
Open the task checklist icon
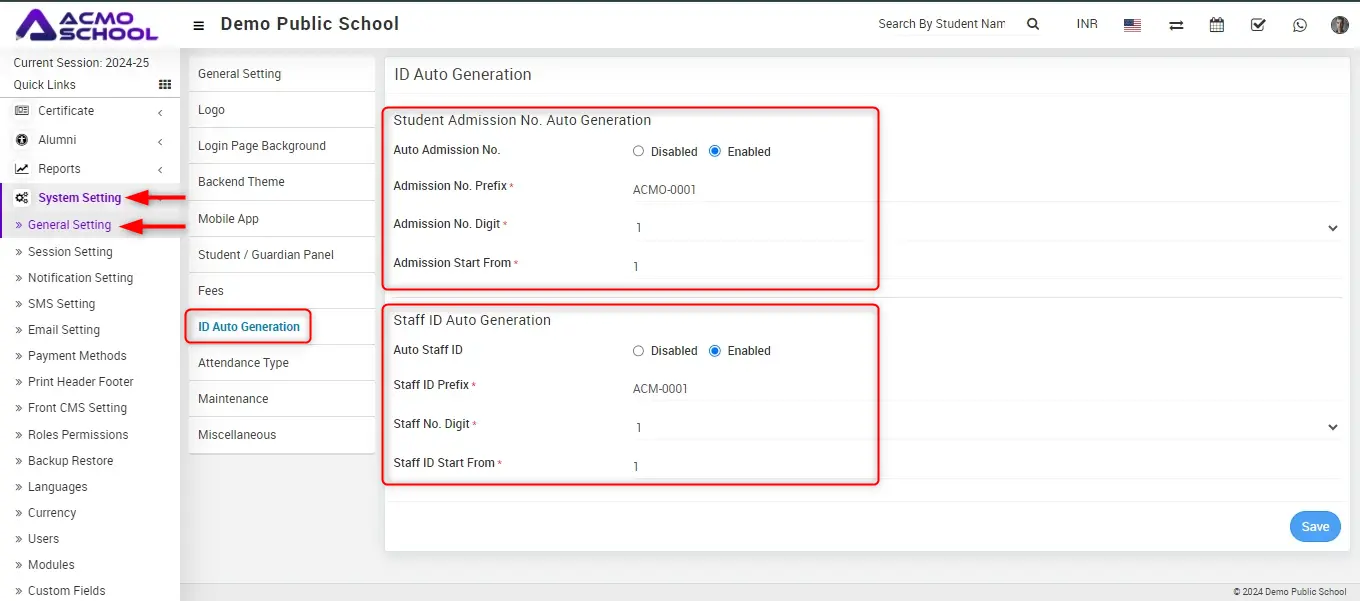[x=1258, y=25]
